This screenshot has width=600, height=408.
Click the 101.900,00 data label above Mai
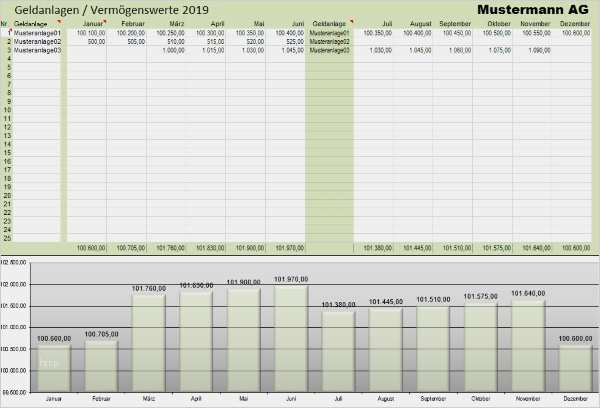pos(243,282)
